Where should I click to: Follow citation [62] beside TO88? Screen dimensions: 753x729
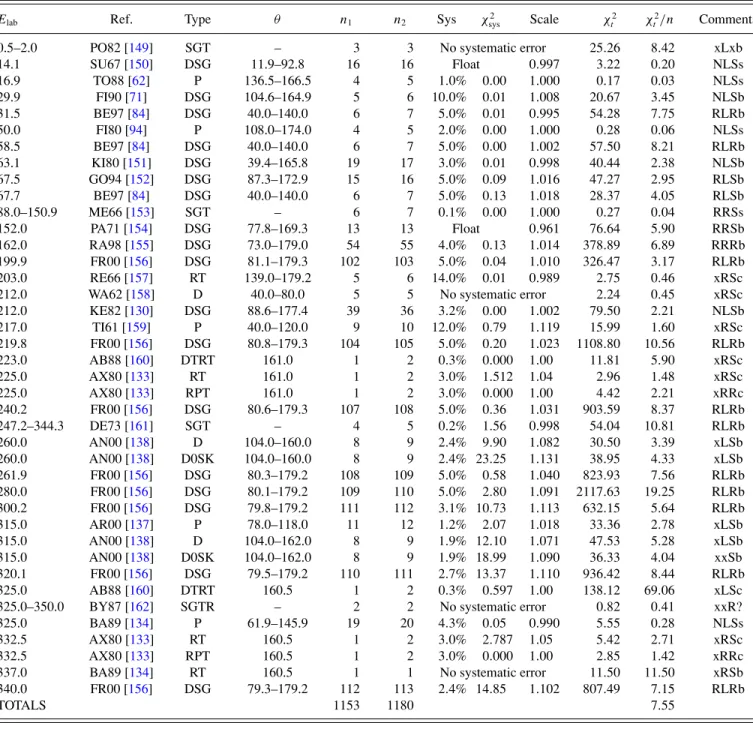139,81
